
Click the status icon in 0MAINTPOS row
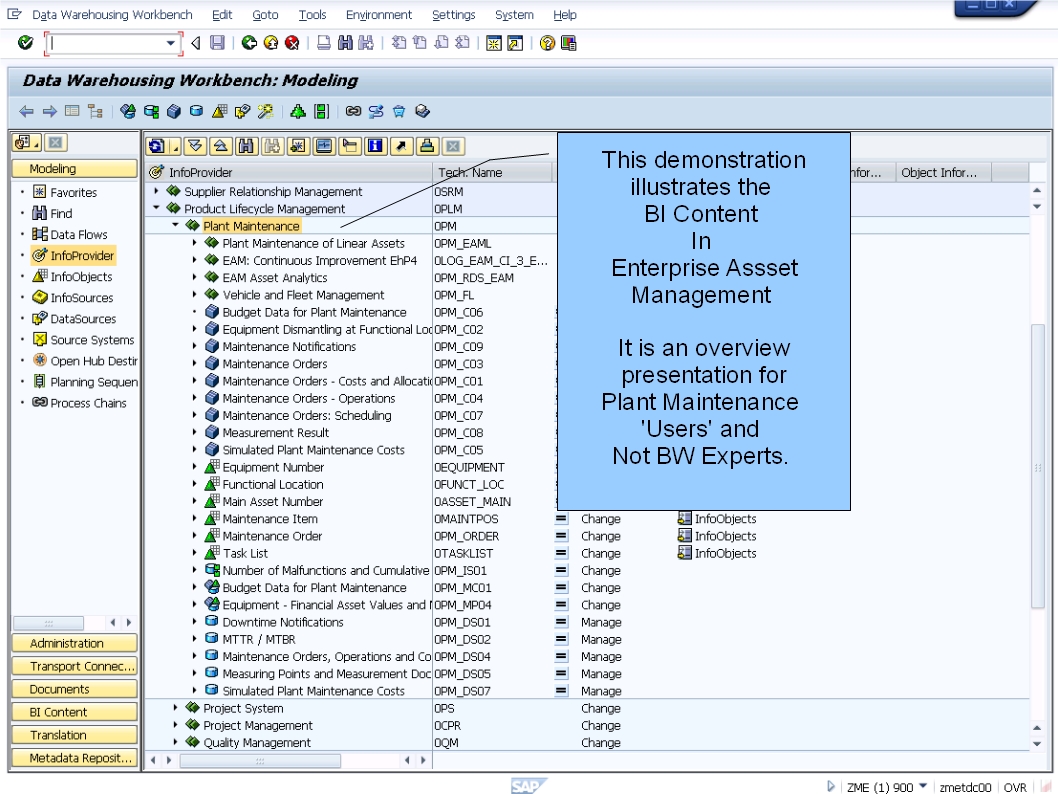(x=561, y=519)
